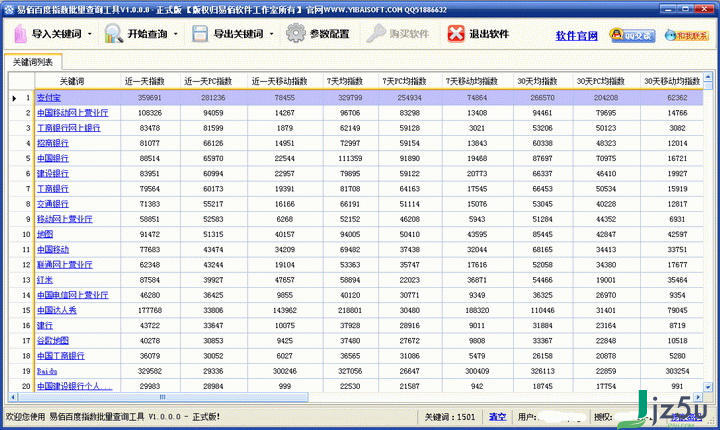Open the 中国工商银行 keyword link
The image size is (720, 430).
click(61, 355)
